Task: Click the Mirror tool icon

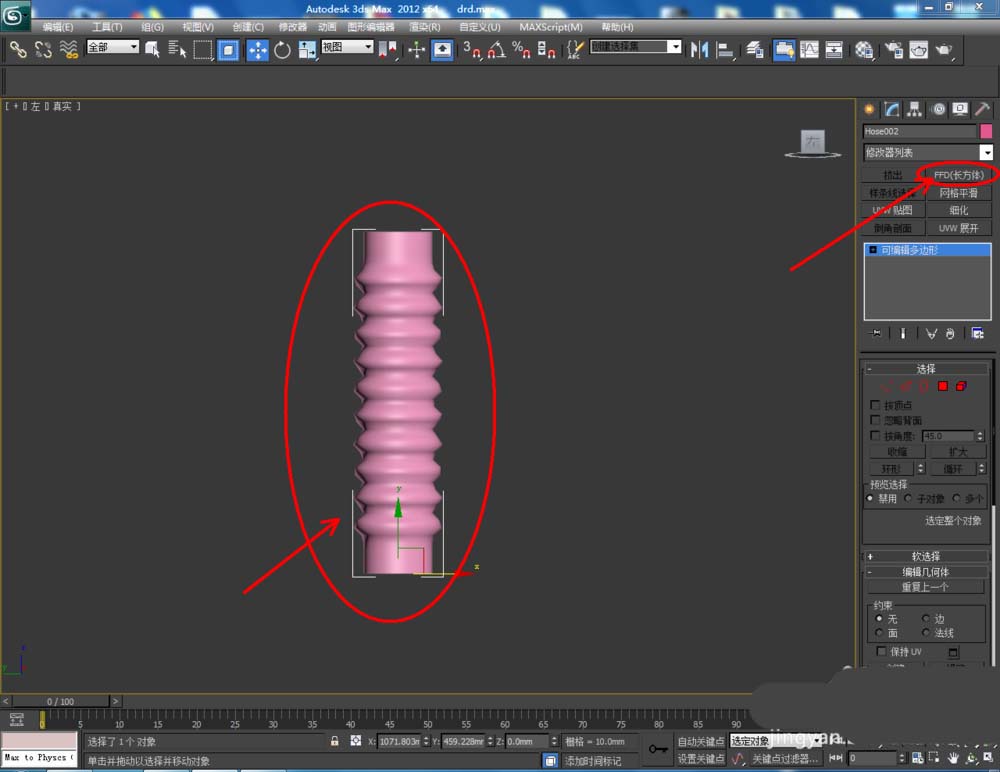Action: click(699, 49)
